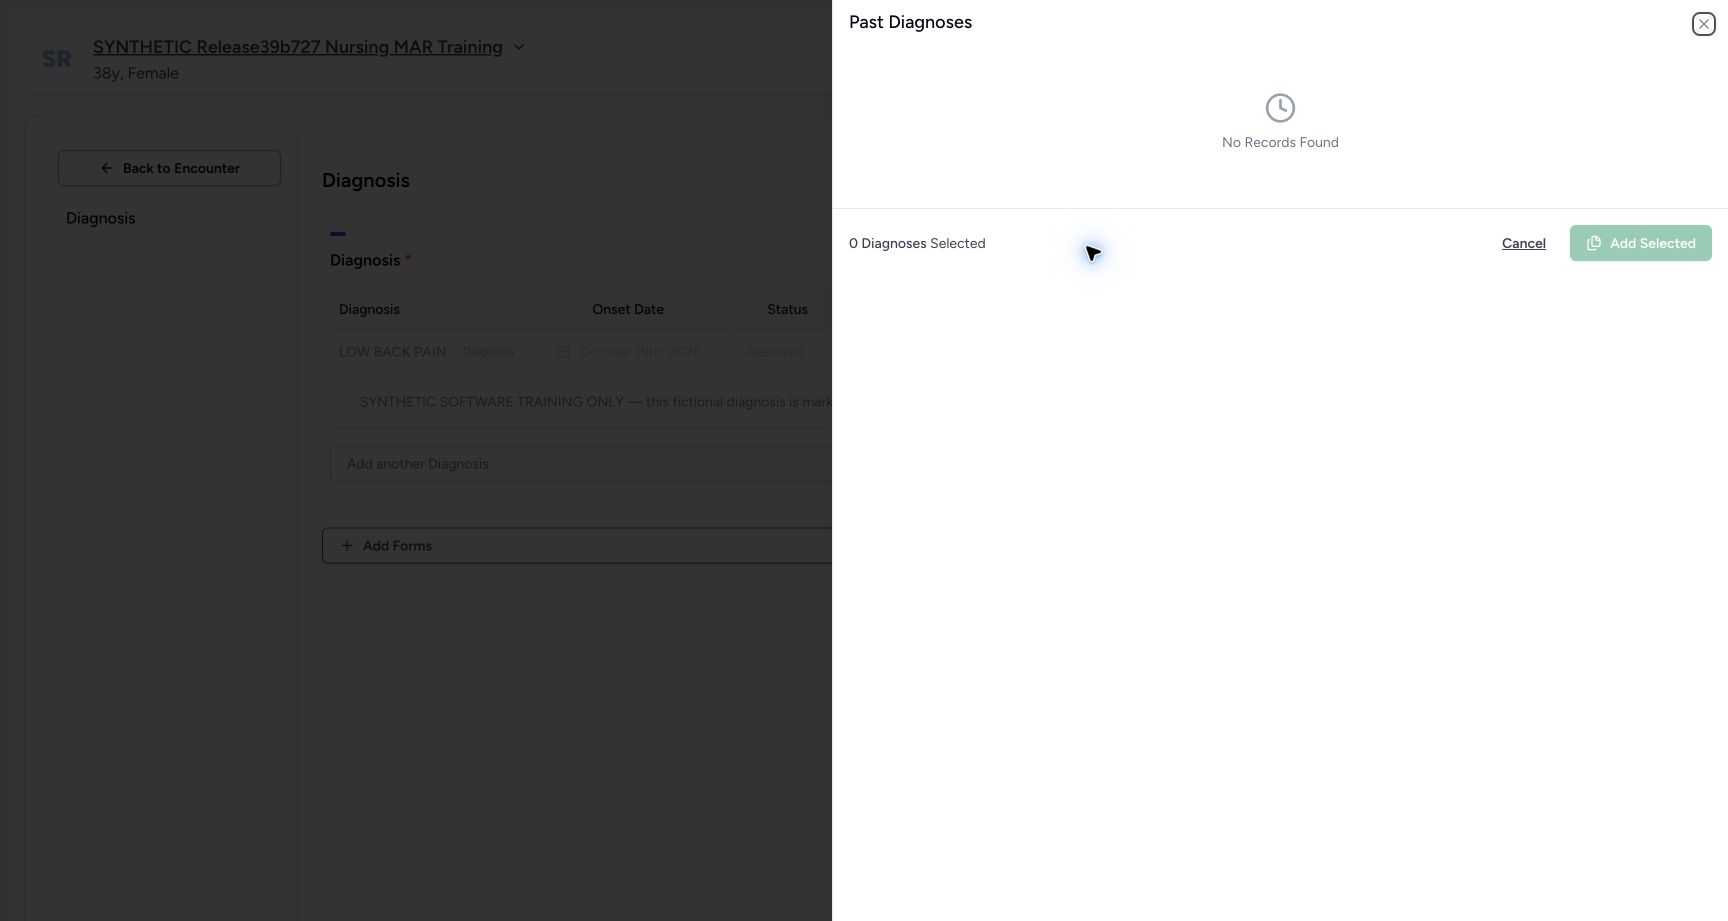Select Diagnosis in the left sidebar
The image size is (1728, 921).
tap(100, 218)
